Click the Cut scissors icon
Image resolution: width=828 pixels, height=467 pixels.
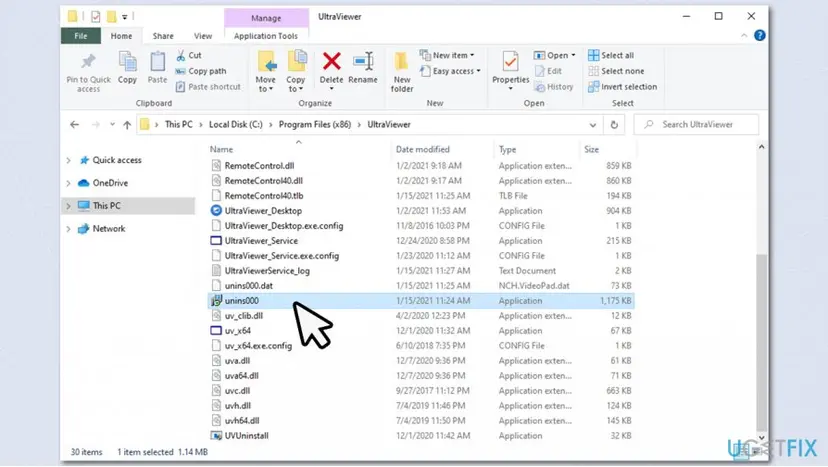(181, 55)
